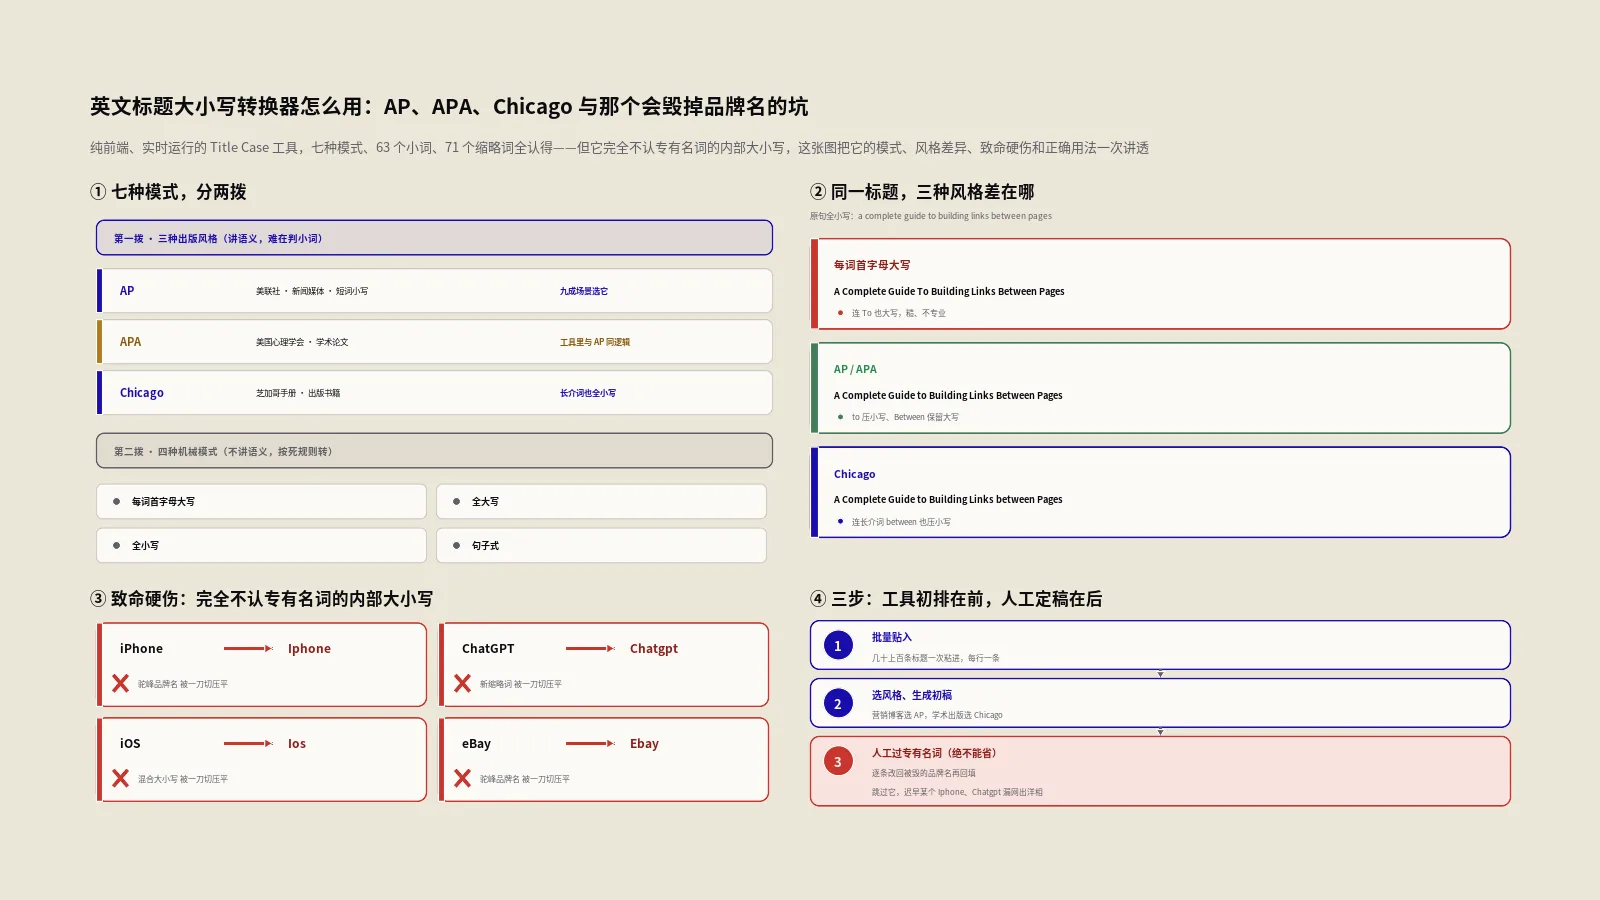This screenshot has width=1600, height=900.
Task: Choose the 句子式 mode card
Action: [601, 546]
